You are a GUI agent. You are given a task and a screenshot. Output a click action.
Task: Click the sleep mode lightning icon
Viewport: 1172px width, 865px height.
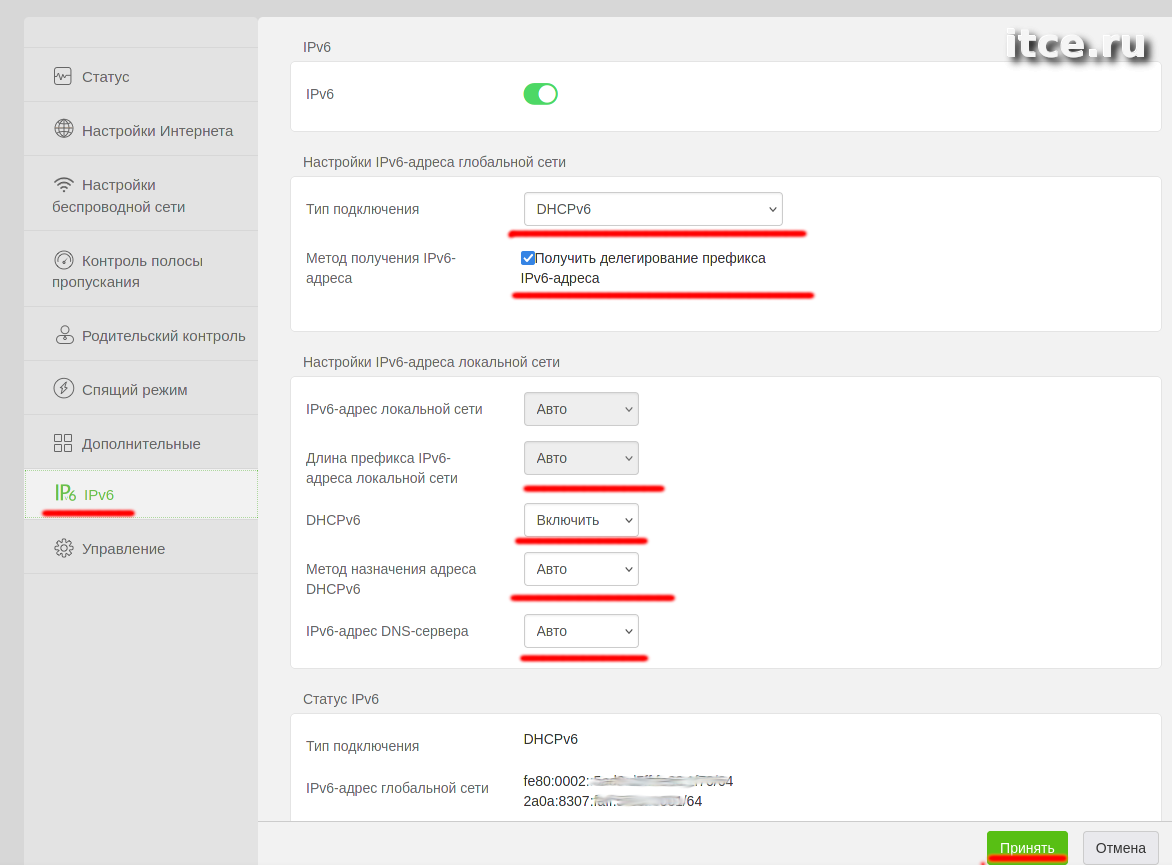coord(64,389)
